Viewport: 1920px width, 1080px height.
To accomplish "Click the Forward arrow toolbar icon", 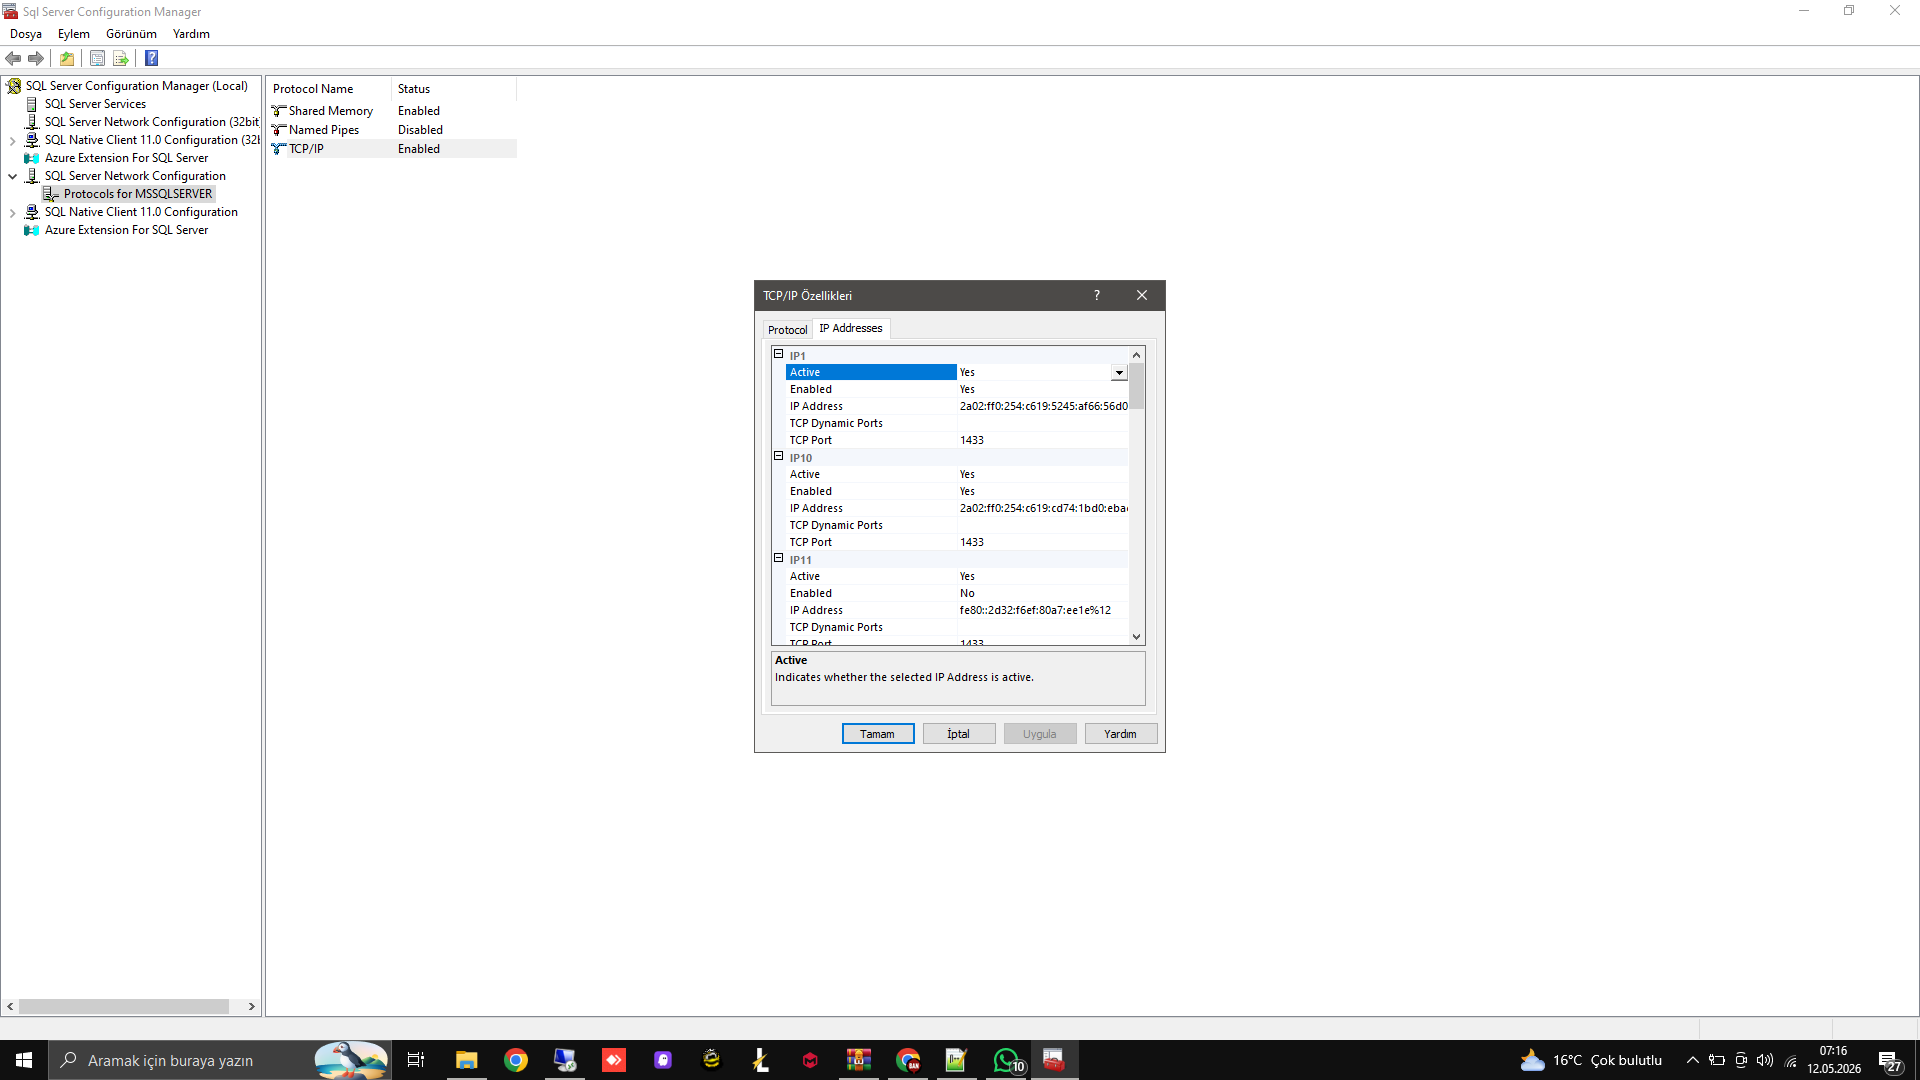I will [36, 58].
